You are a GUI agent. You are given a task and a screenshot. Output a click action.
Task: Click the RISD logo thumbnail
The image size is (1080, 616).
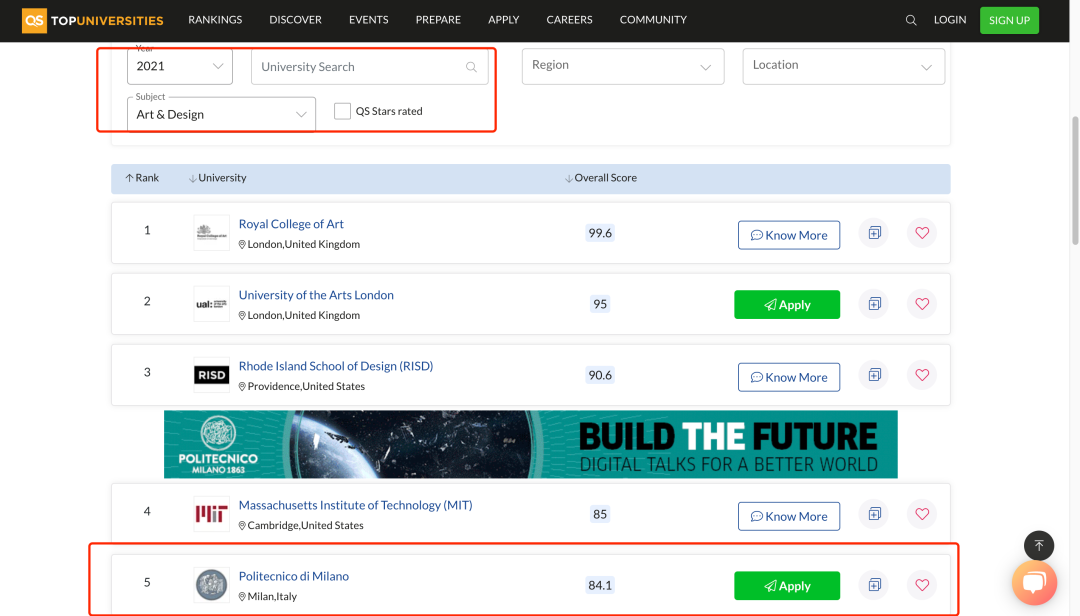211,375
